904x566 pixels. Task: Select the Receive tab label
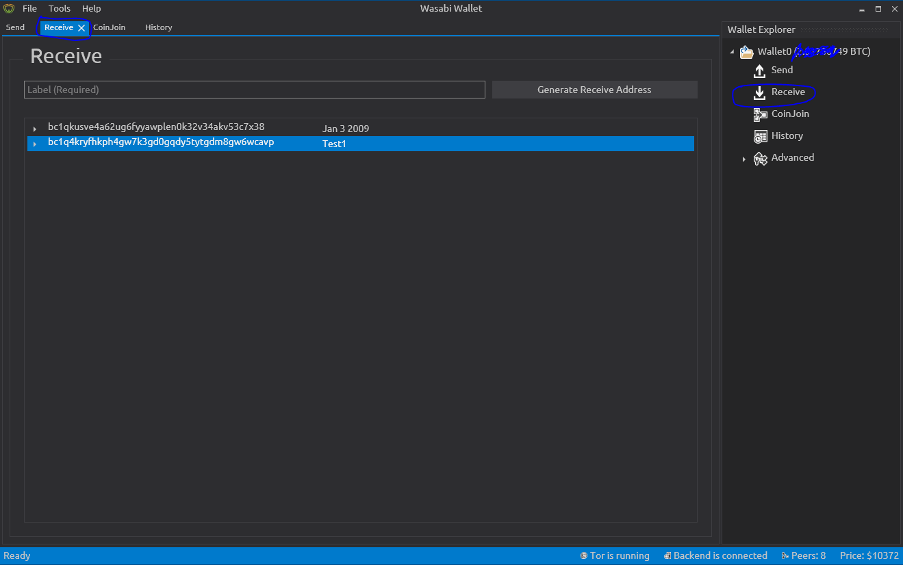(58, 27)
